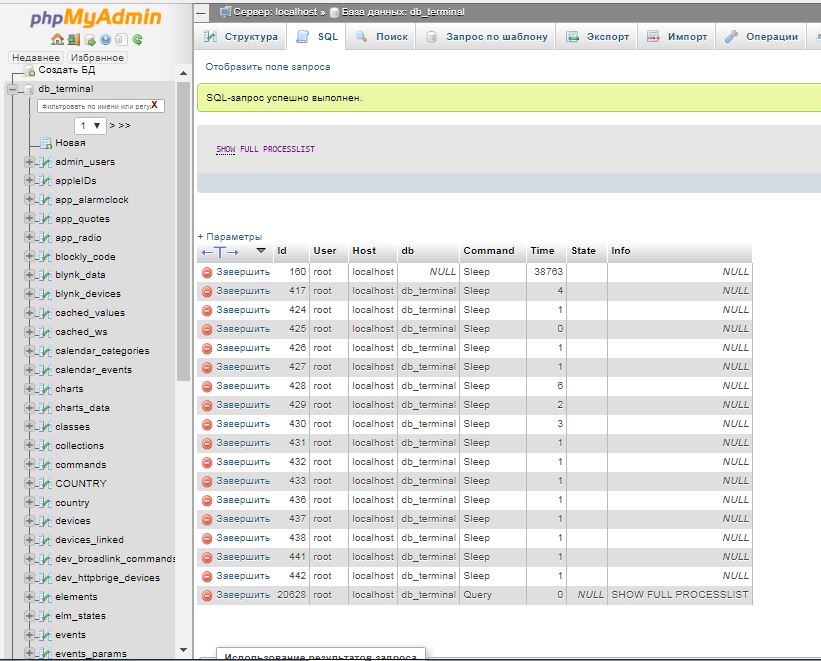
Task: Click the reload navigation panel icon
Action: pyautogui.click(x=137, y=40)
